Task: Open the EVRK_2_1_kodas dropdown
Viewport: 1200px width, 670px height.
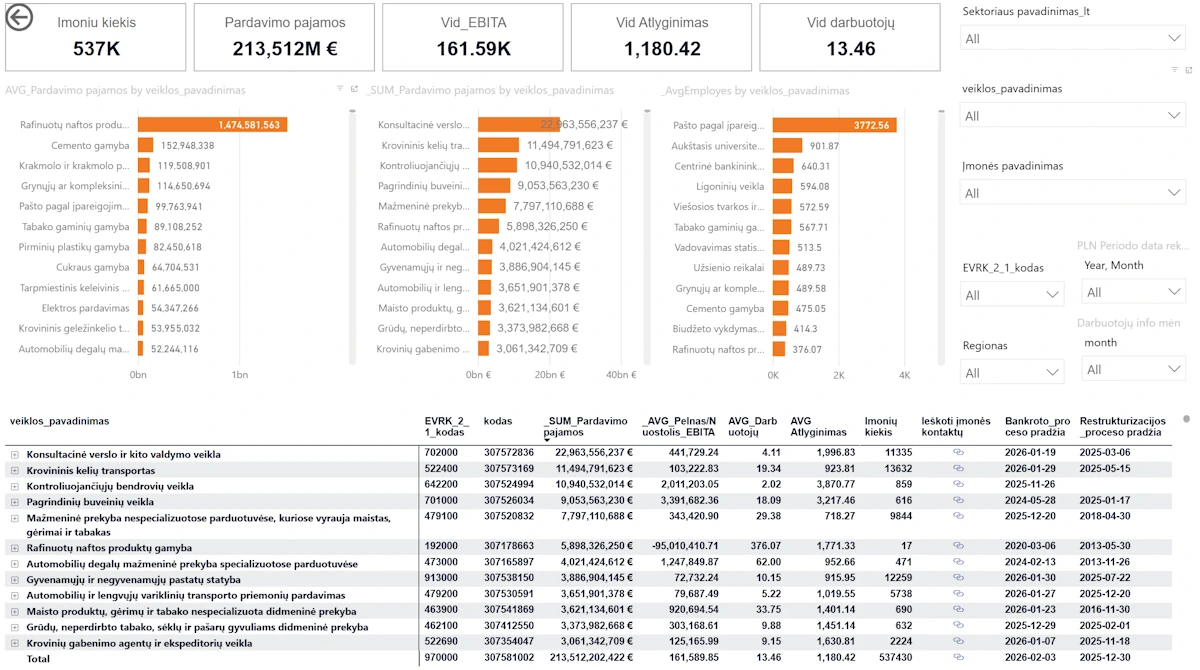Action: [1012, 295]
